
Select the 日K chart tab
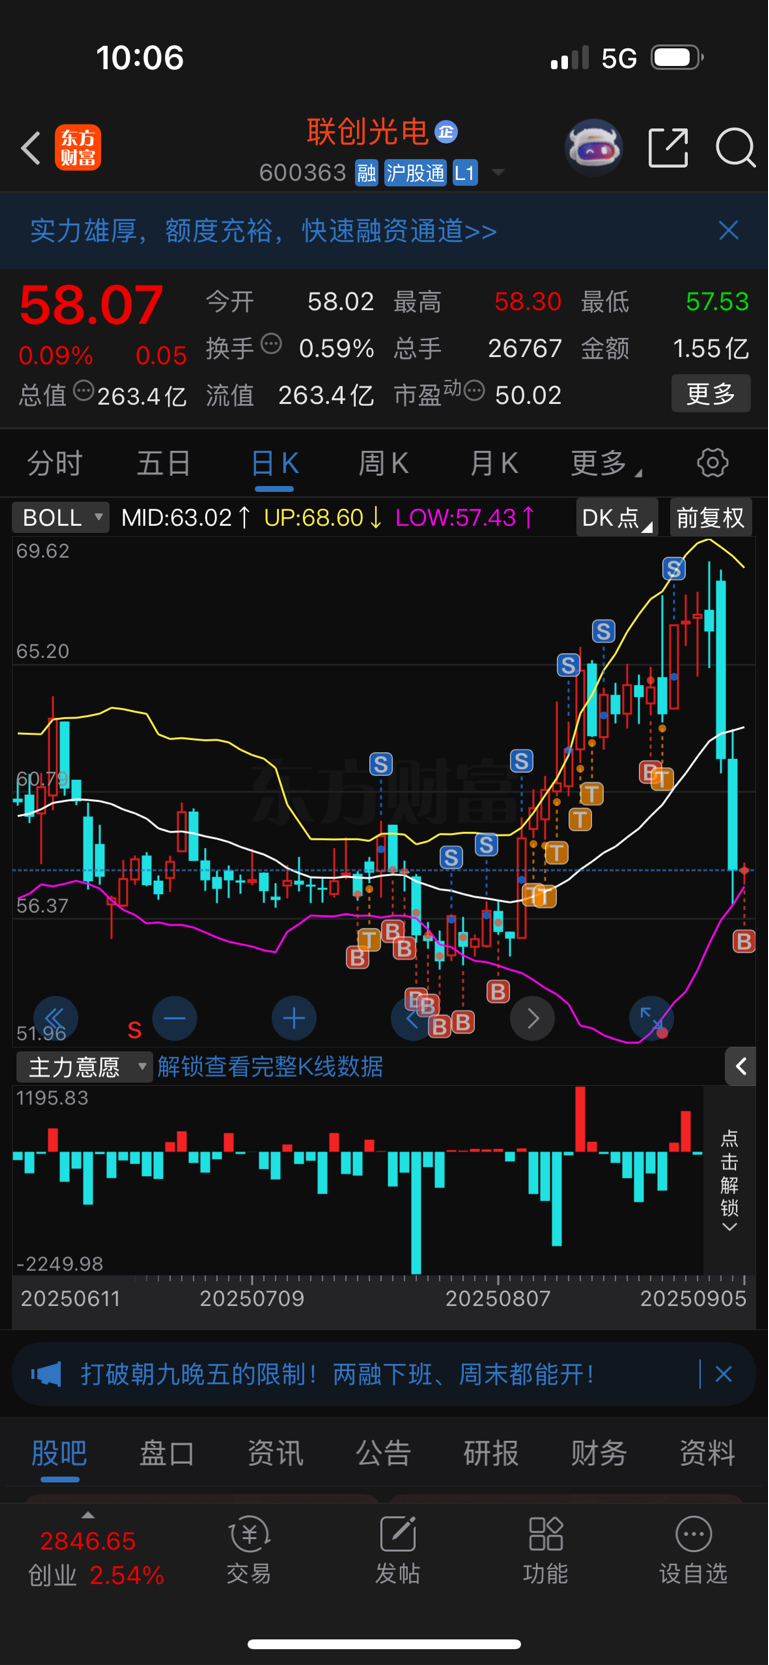(274, 463)
